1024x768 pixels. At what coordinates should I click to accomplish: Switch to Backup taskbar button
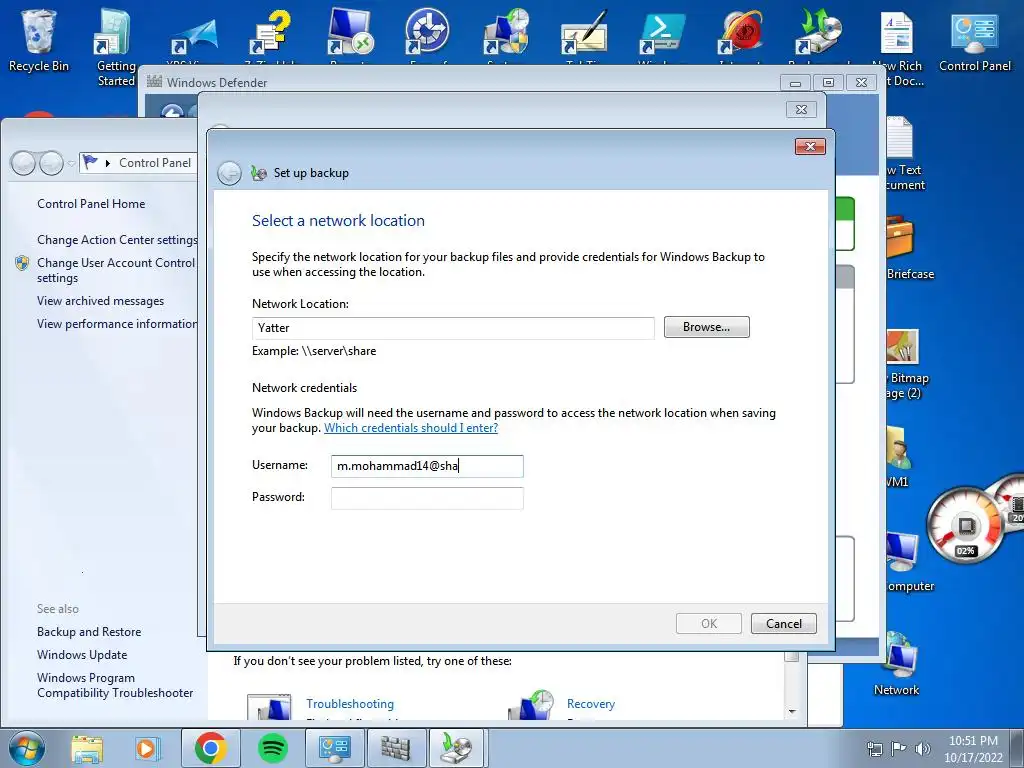click(456, 748)
